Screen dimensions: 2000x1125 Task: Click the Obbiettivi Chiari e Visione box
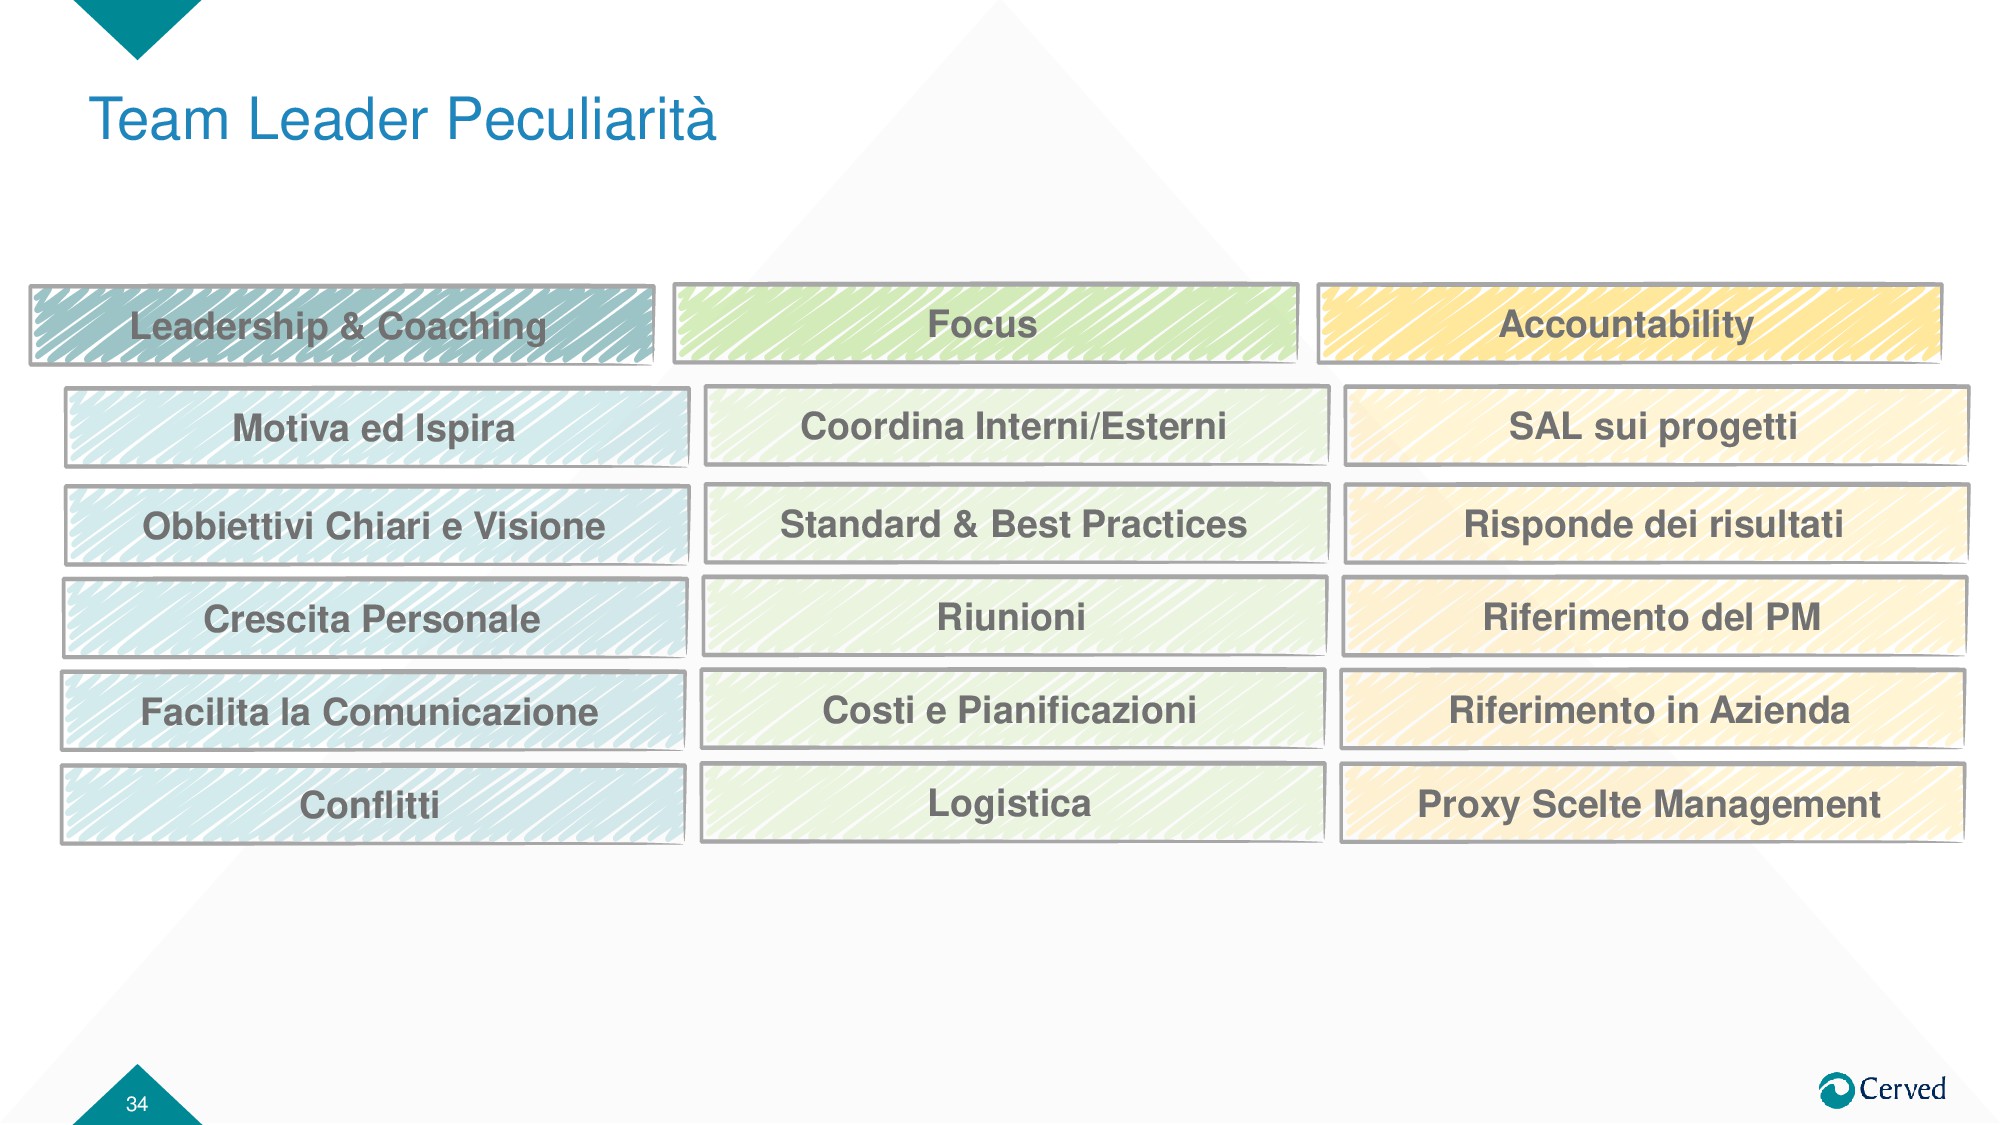tap(376, 526)
